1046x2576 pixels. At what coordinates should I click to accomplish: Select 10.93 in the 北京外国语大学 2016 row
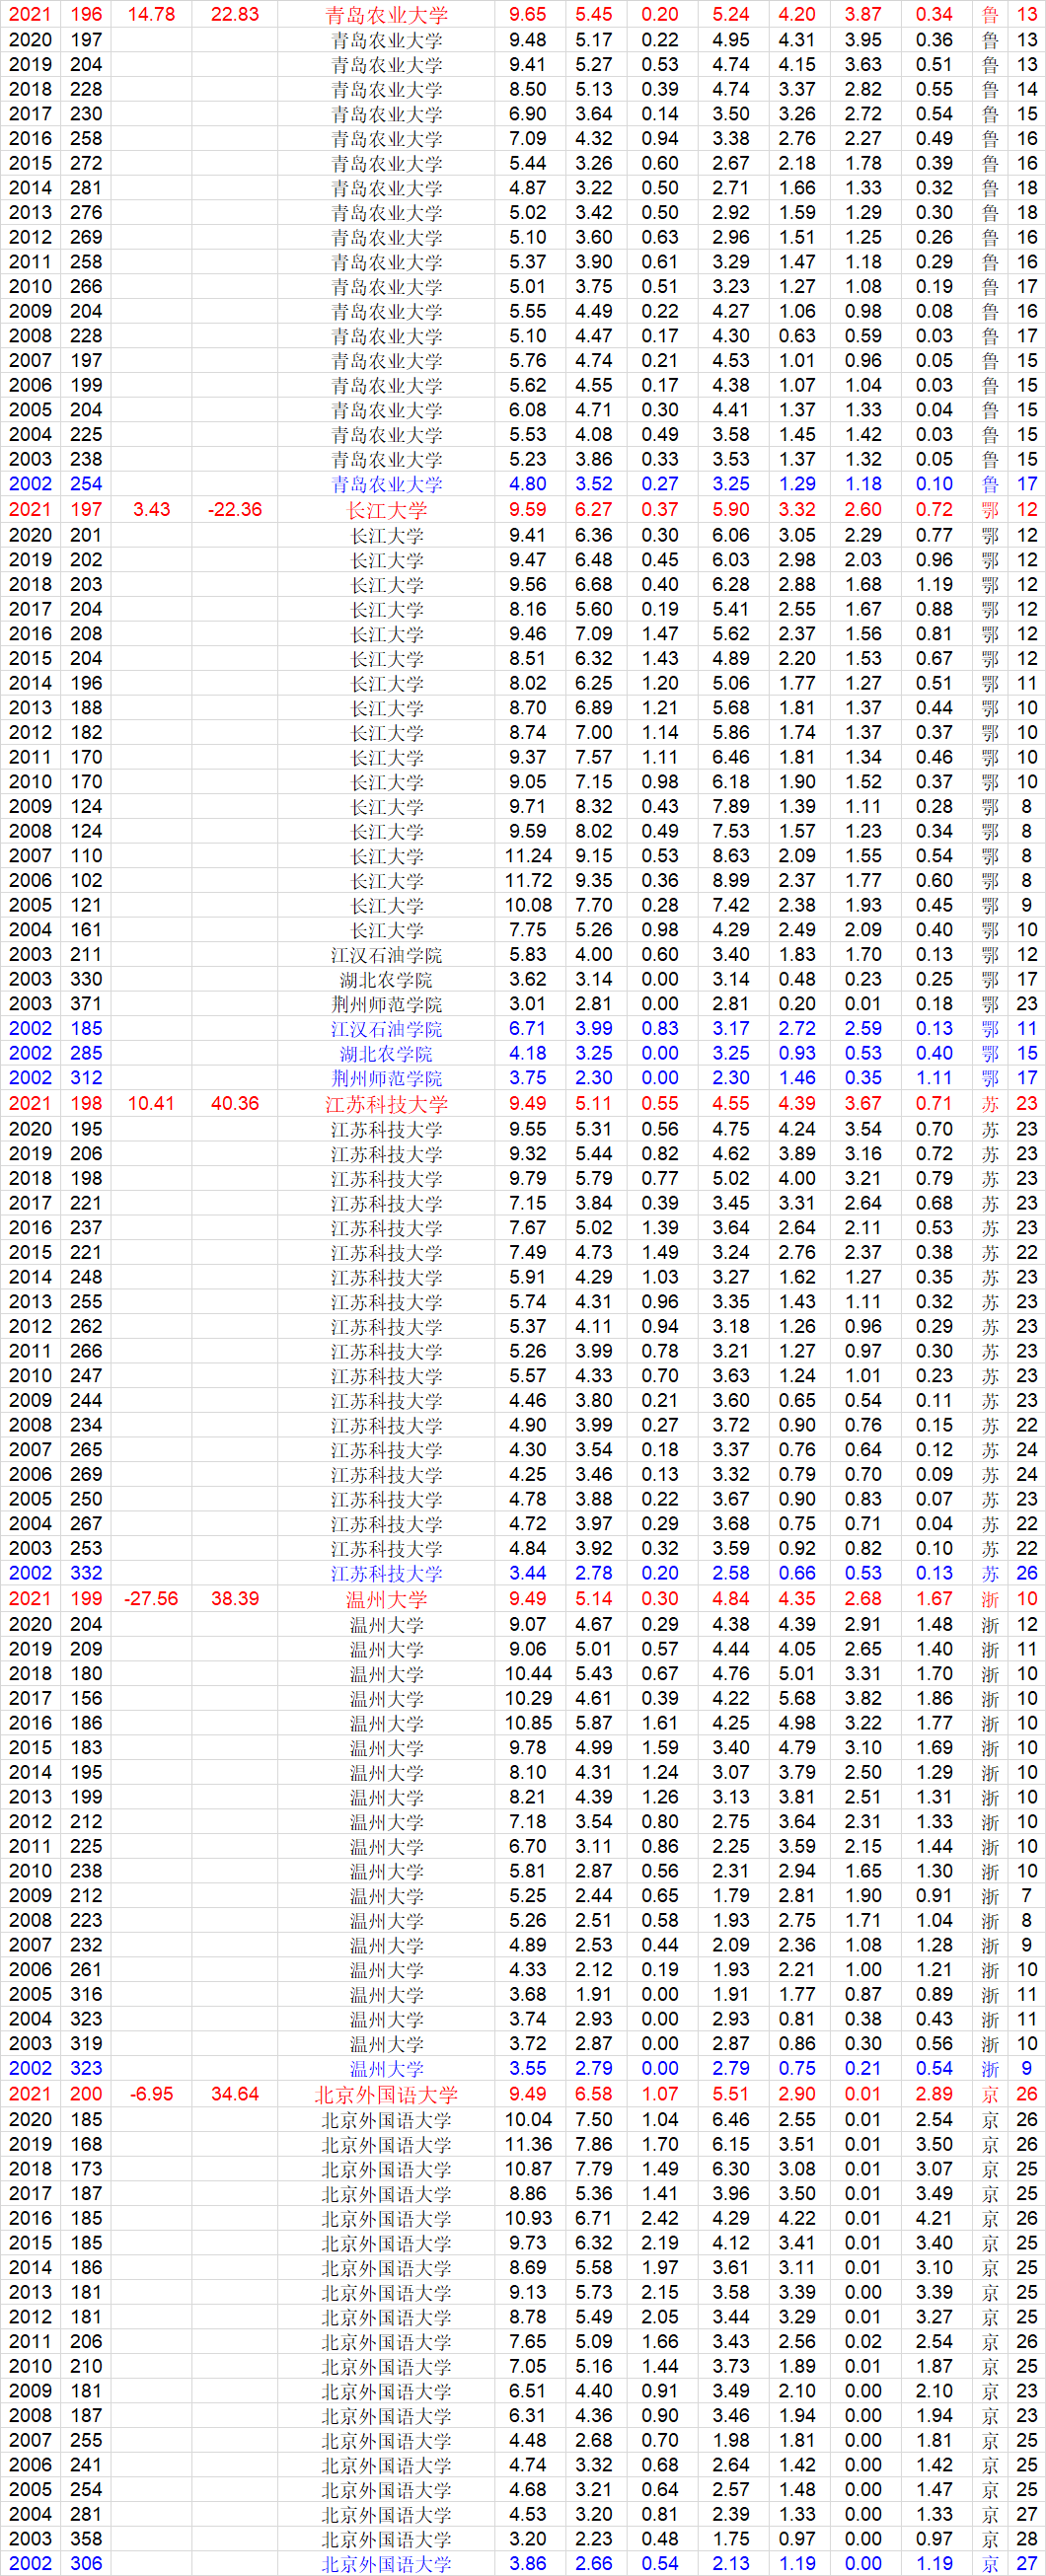[528, 2218]
